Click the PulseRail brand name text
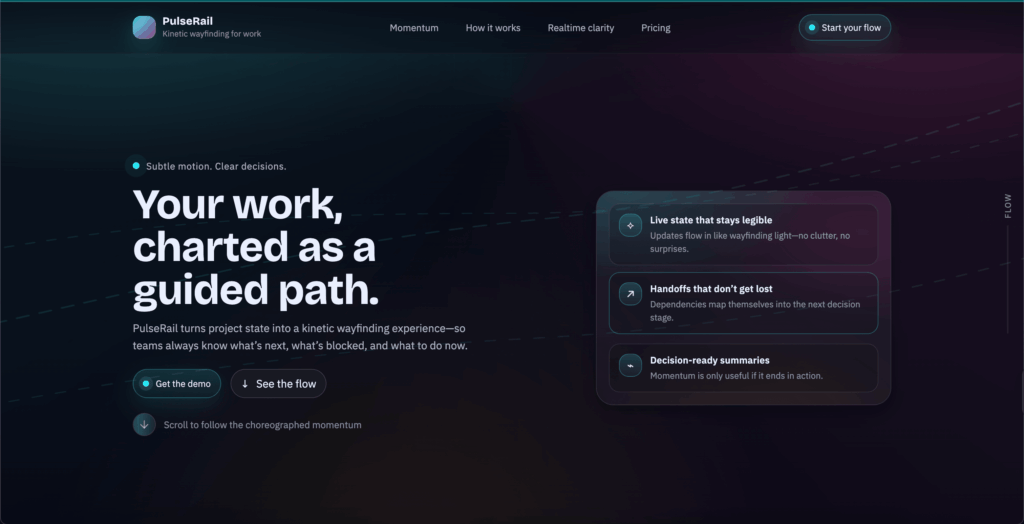The width and height of the screenshot is (1024, 524). click(x=188, y=21)
